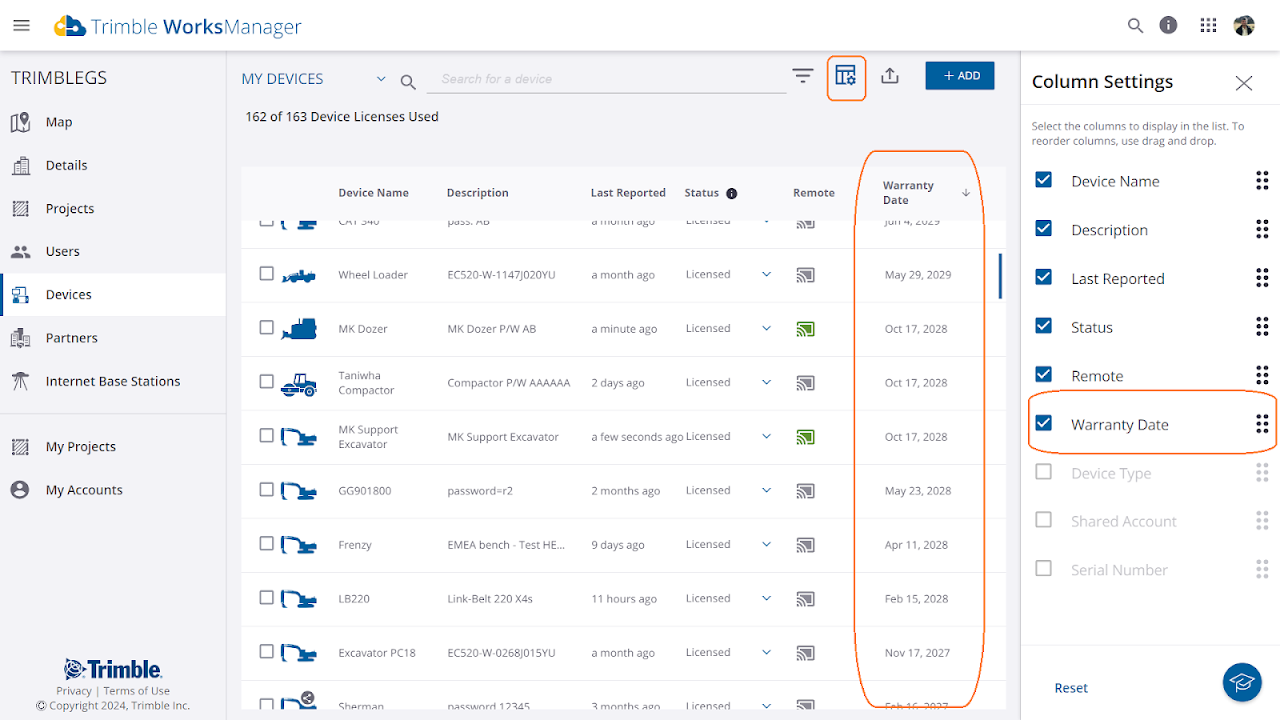This screenshot has width=1280, height=720.
Task: Click Wheel Loader remote icon
Action: point(805,275)
